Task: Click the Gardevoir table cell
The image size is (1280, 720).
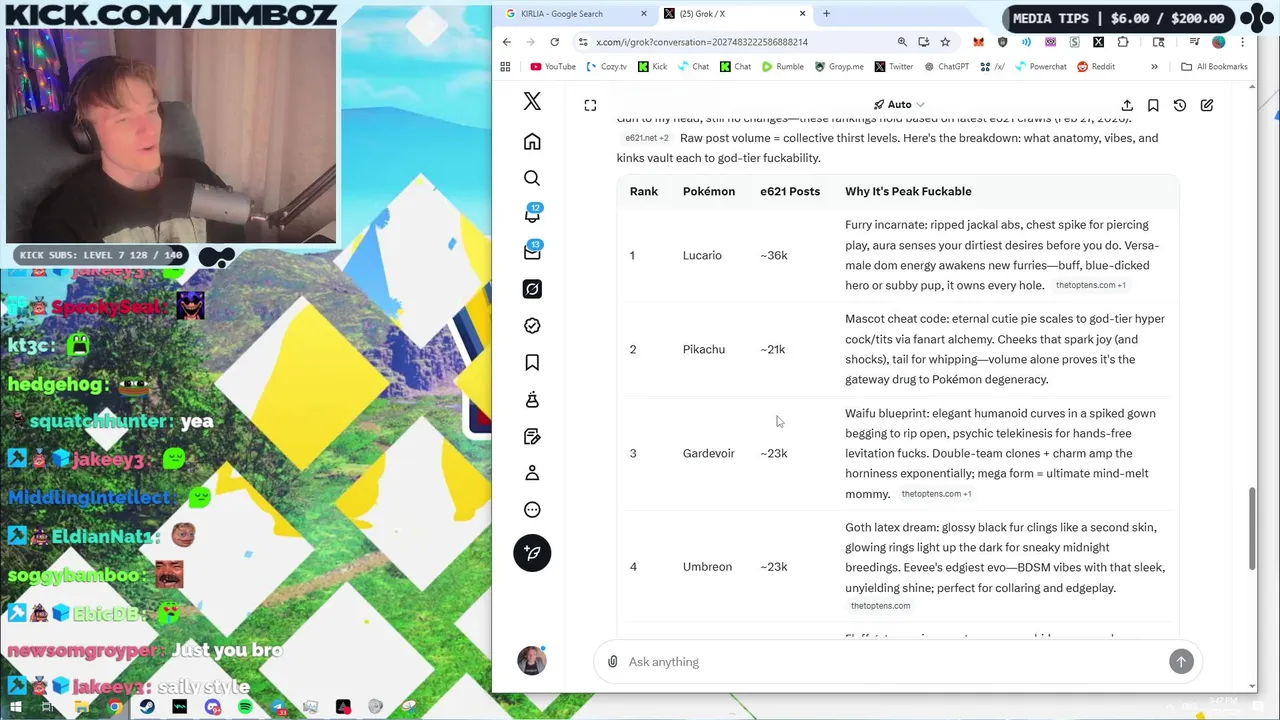Action: pyautogui.click(x=708, y=453)
